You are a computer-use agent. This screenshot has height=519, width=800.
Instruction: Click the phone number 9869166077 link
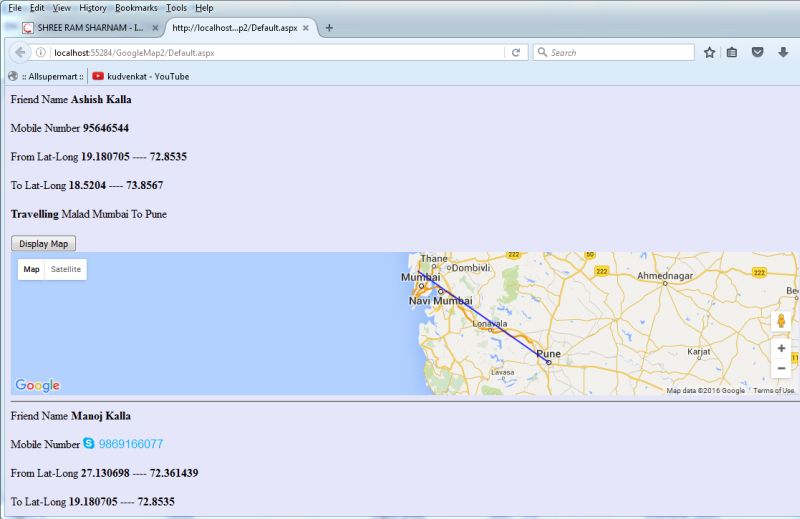[x=131, y=444]
